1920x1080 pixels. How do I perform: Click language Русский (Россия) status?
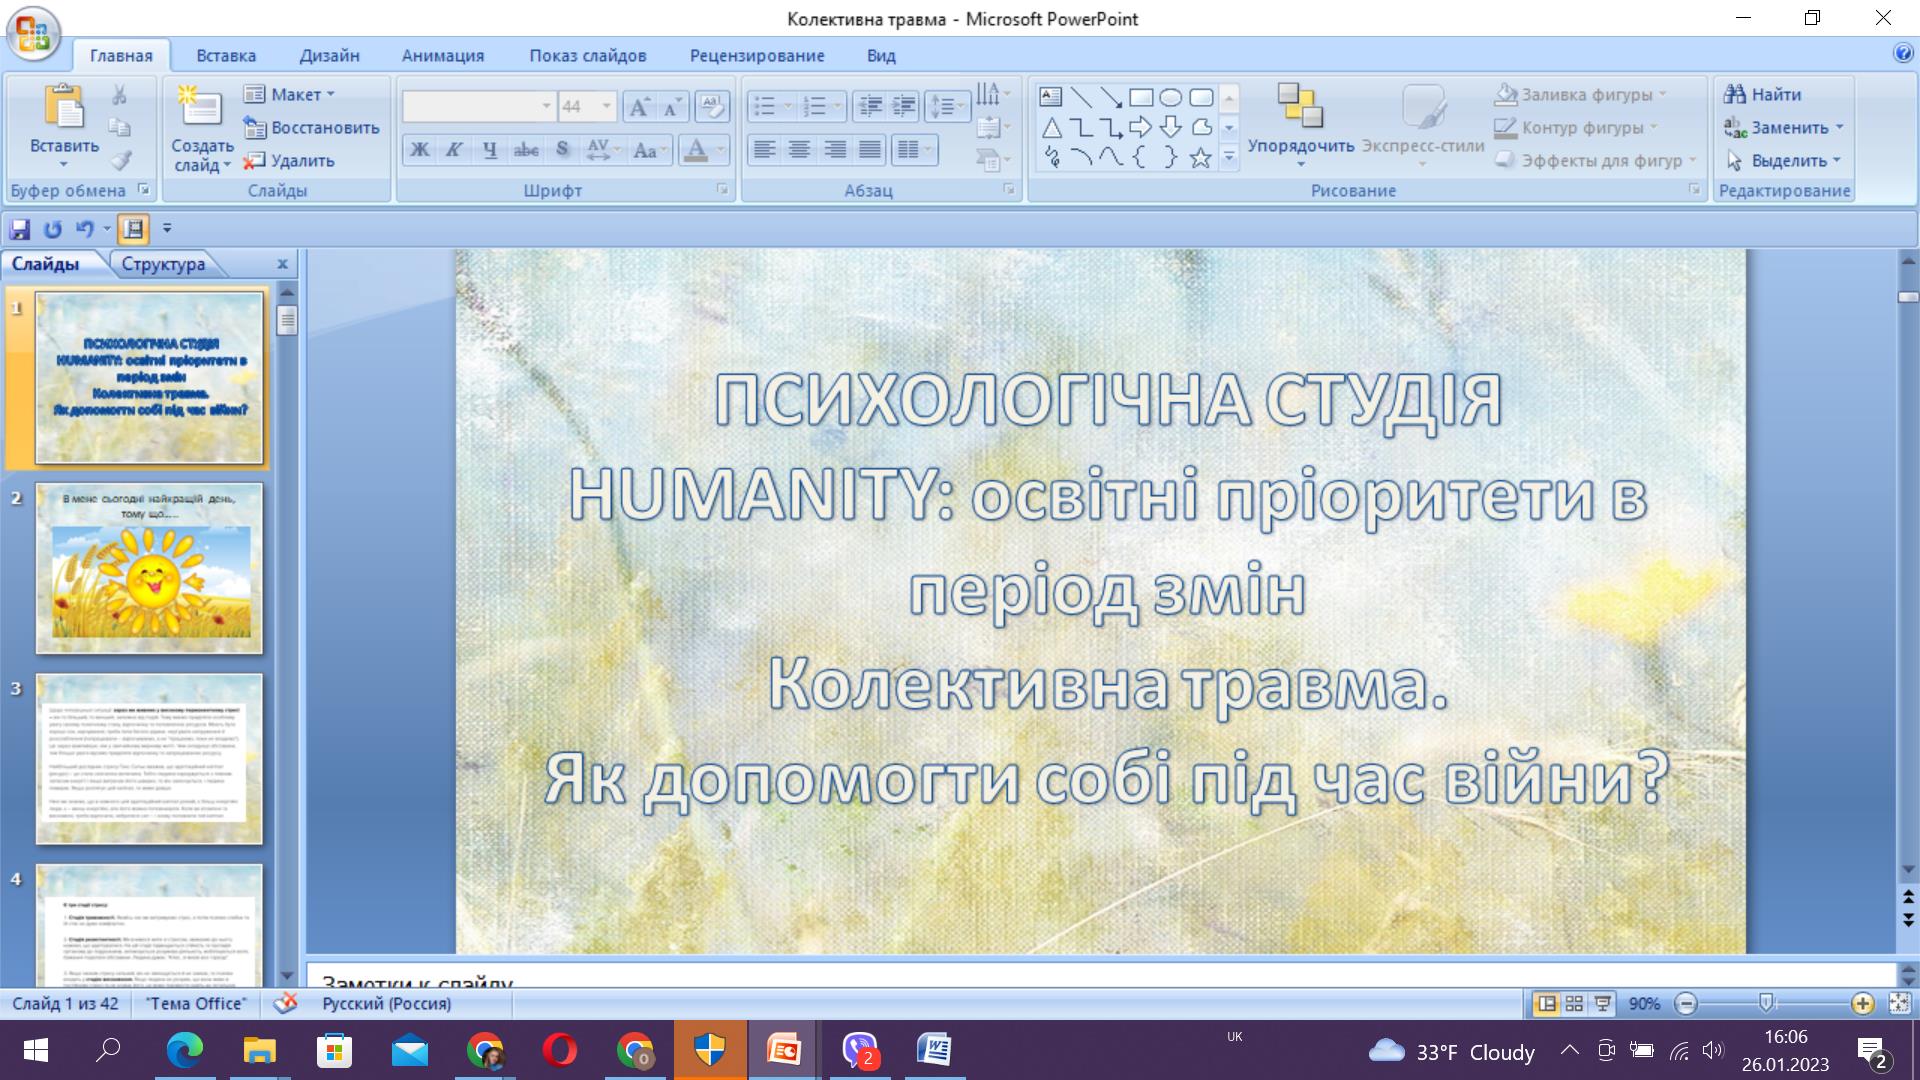386,1003
